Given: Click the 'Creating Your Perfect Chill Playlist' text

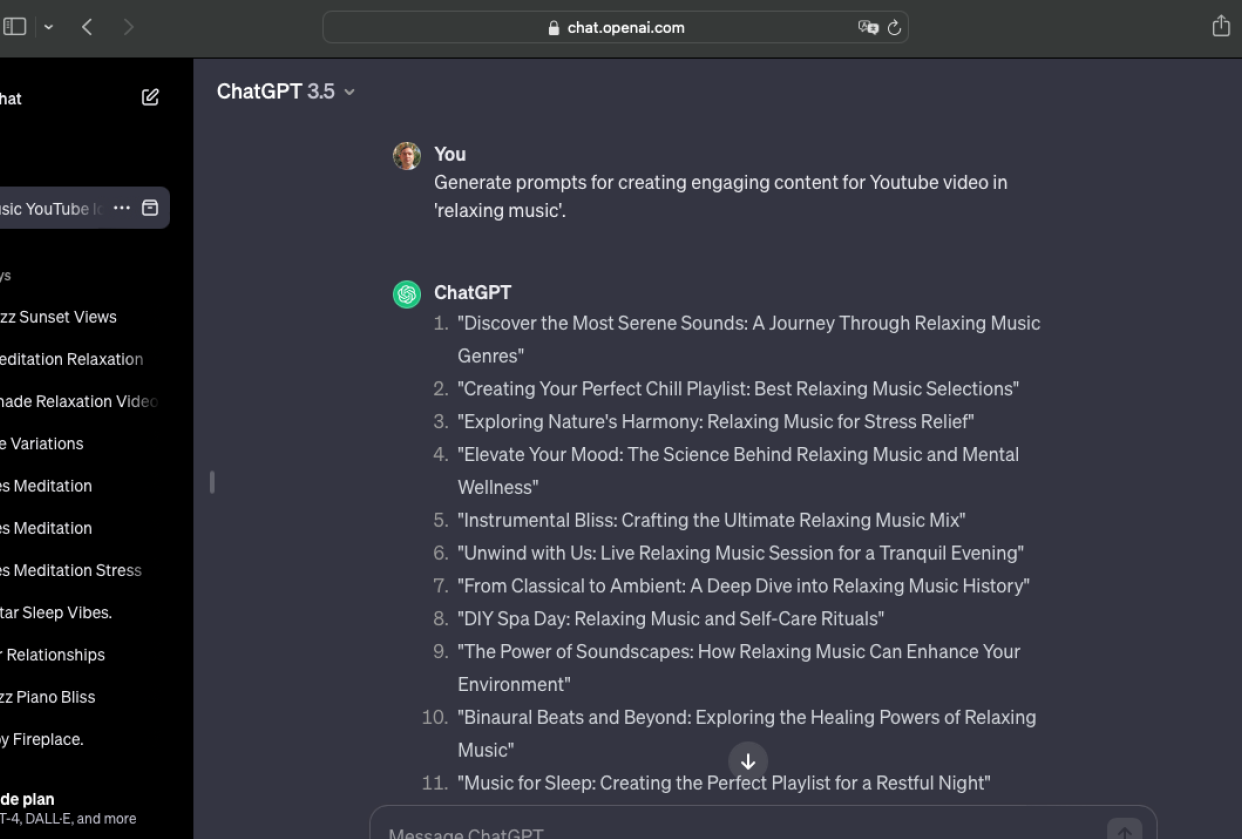Looking at the screenshot, I should [x=739, y=388].
